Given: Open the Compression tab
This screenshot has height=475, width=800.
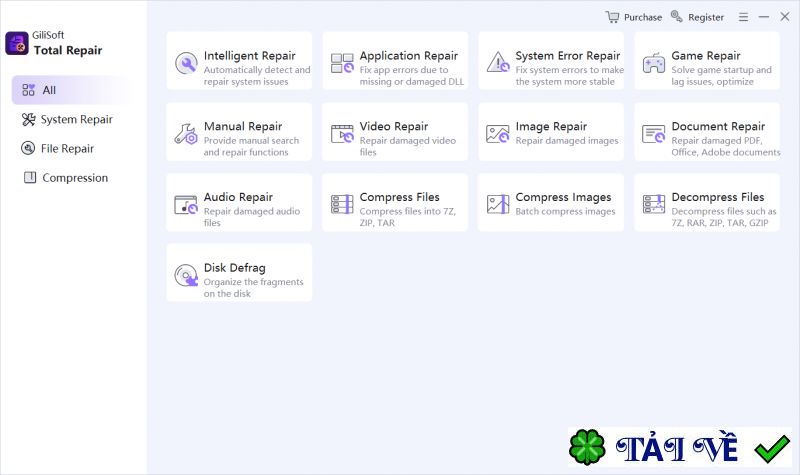Looking at the screenshot, I should pos(74,178).
